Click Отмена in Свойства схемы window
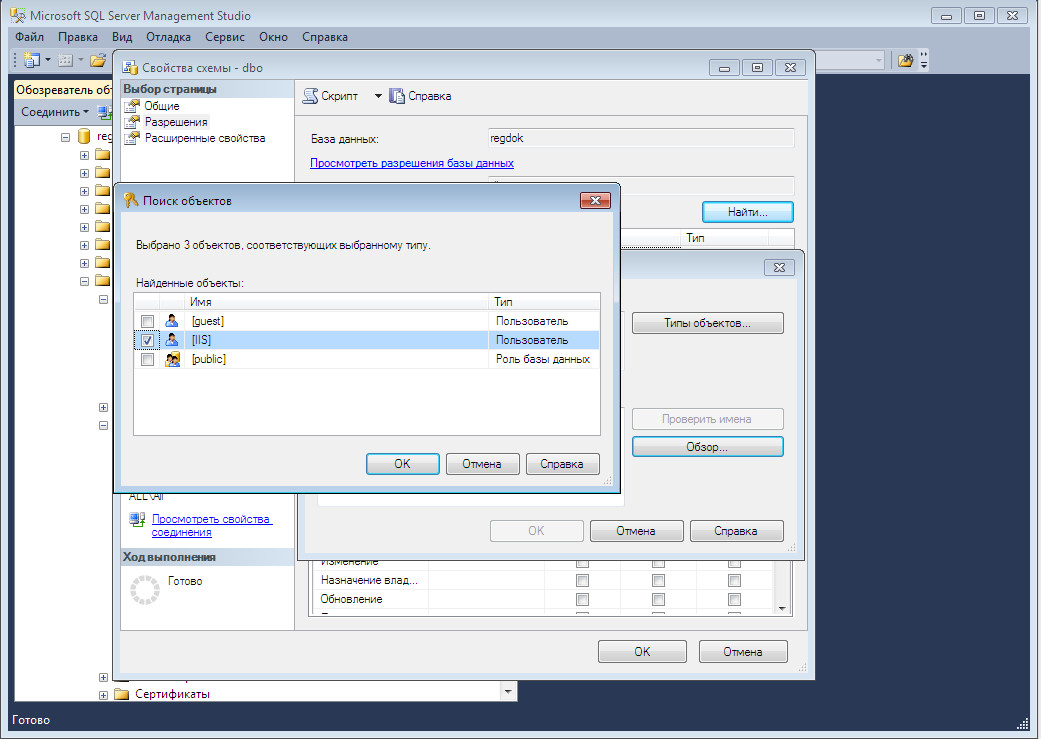Viewport: 1041px width, 739px height. pyautogui.click(x=743, y=652)
